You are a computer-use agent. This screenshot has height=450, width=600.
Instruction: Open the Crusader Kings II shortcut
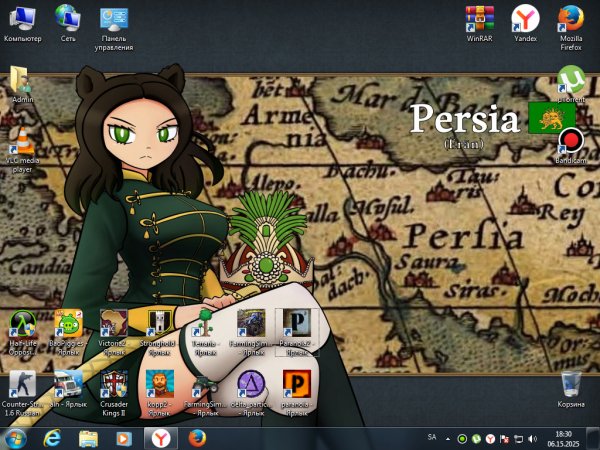[x=114, y=384]
